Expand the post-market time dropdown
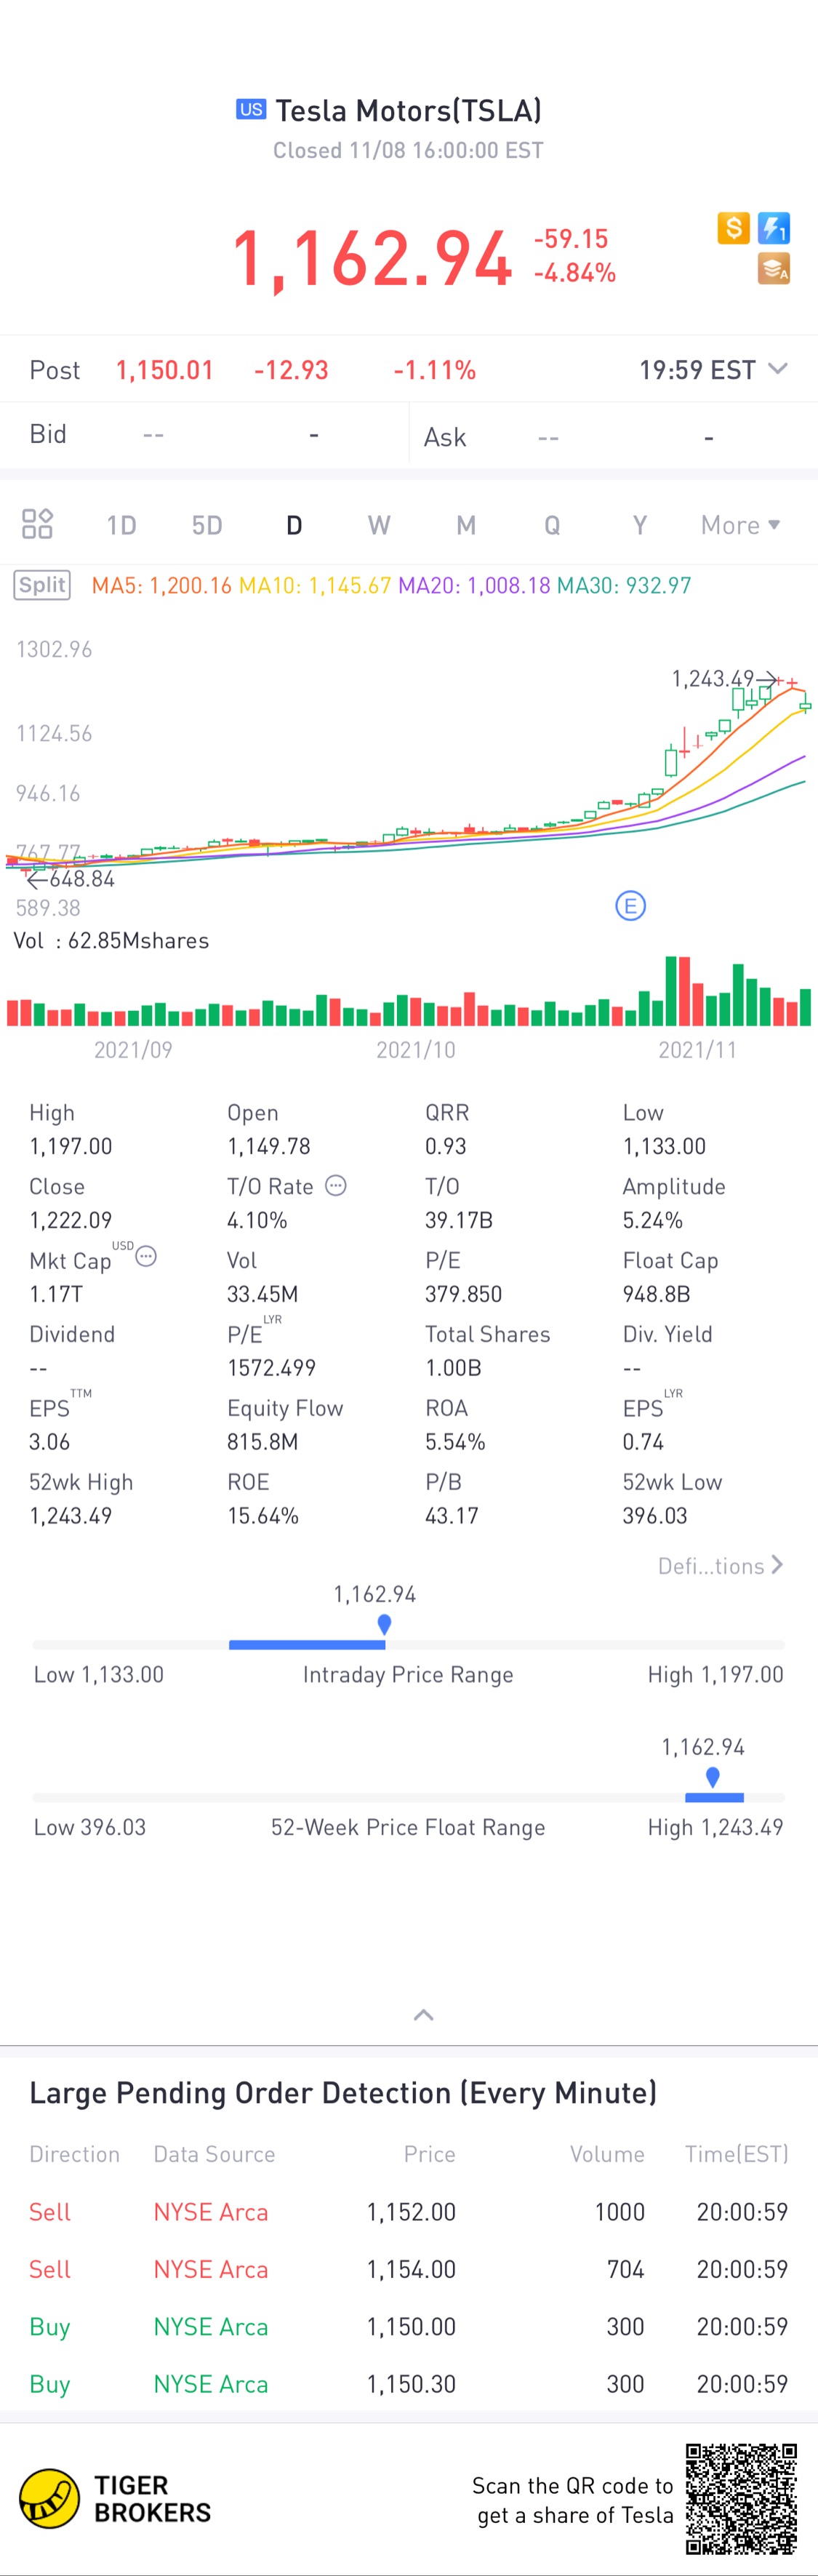The height and width of the screenshot is (2576, 818). pyautogui.click(x=777, y=369)
